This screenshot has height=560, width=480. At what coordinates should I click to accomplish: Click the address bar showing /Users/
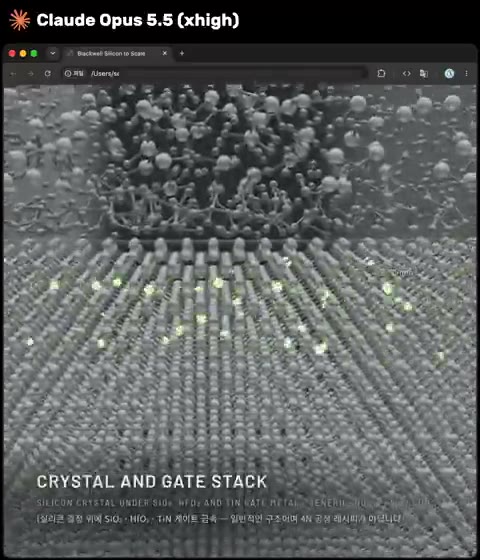tap(214, 74)
